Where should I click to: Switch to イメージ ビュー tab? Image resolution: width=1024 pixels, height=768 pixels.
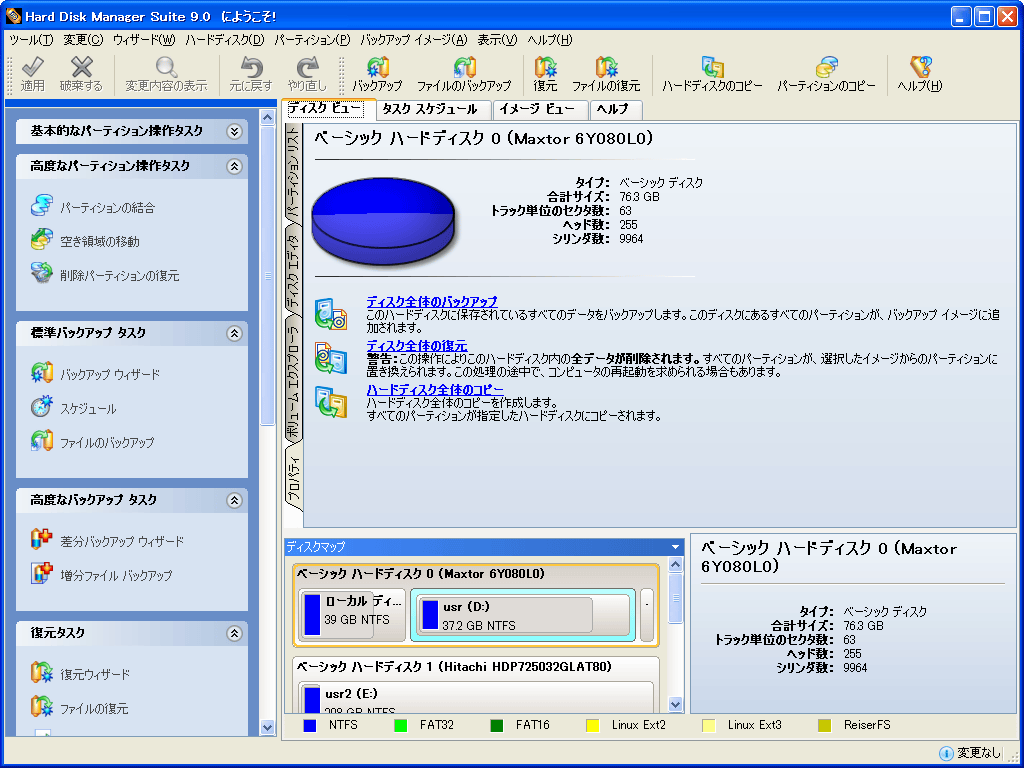[540, 110]
